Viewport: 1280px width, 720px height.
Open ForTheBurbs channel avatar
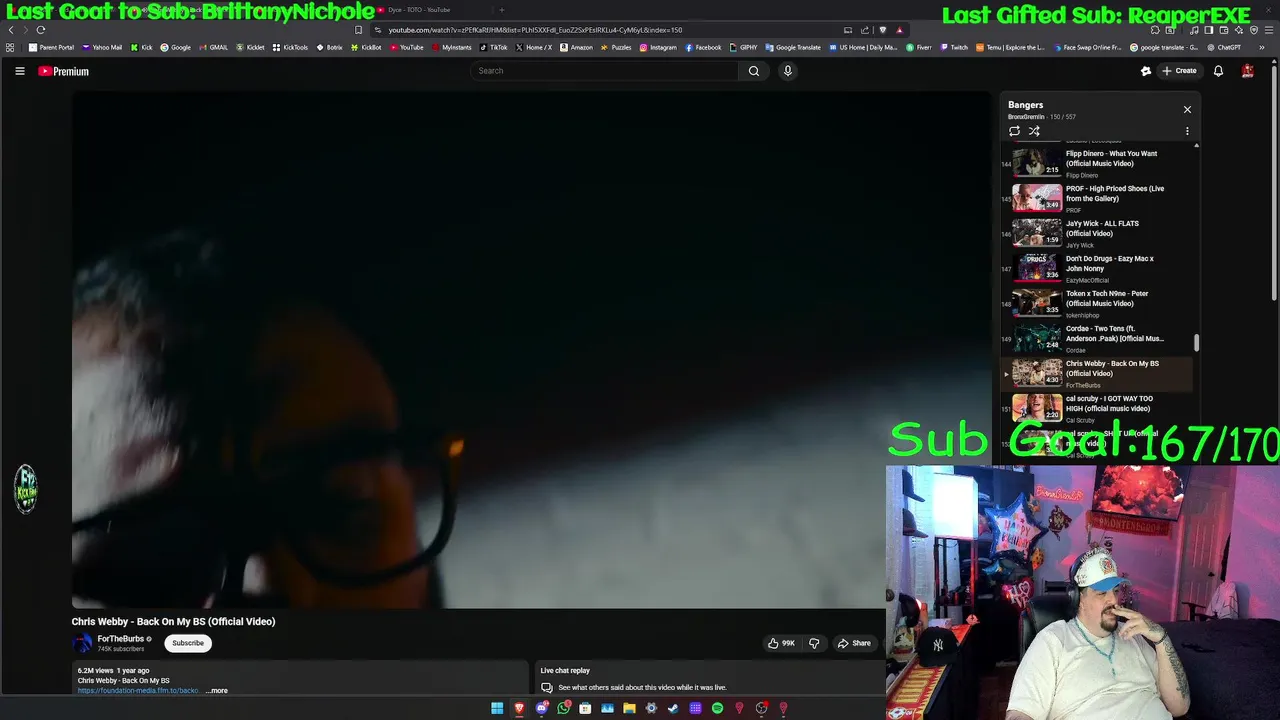(82, 643)
